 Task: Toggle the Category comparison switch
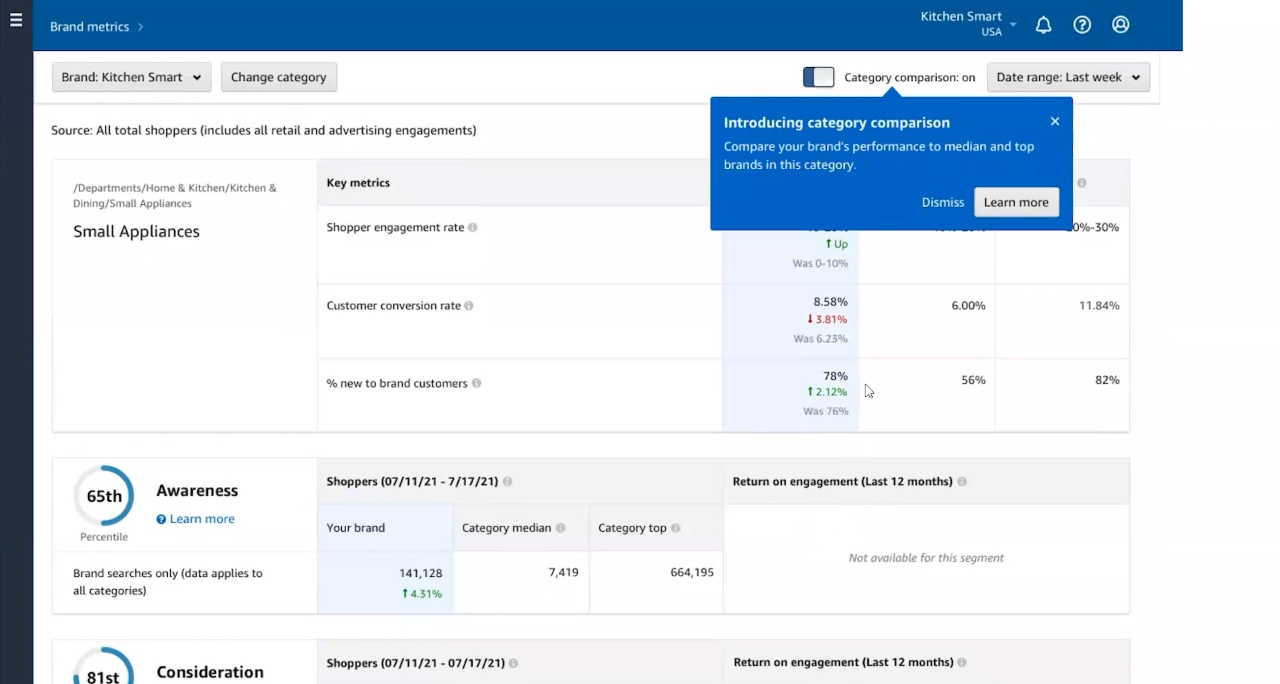(x=818, y=77)
